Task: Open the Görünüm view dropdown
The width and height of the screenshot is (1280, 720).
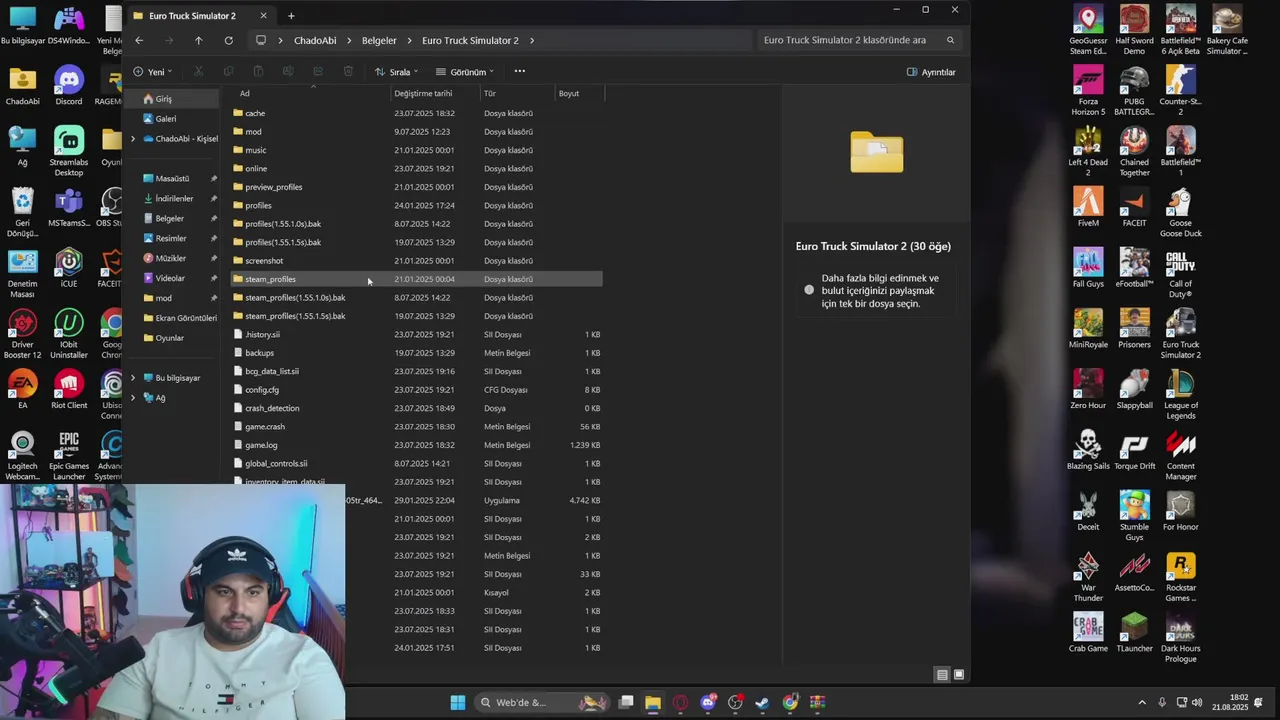Action: [465, 72]
